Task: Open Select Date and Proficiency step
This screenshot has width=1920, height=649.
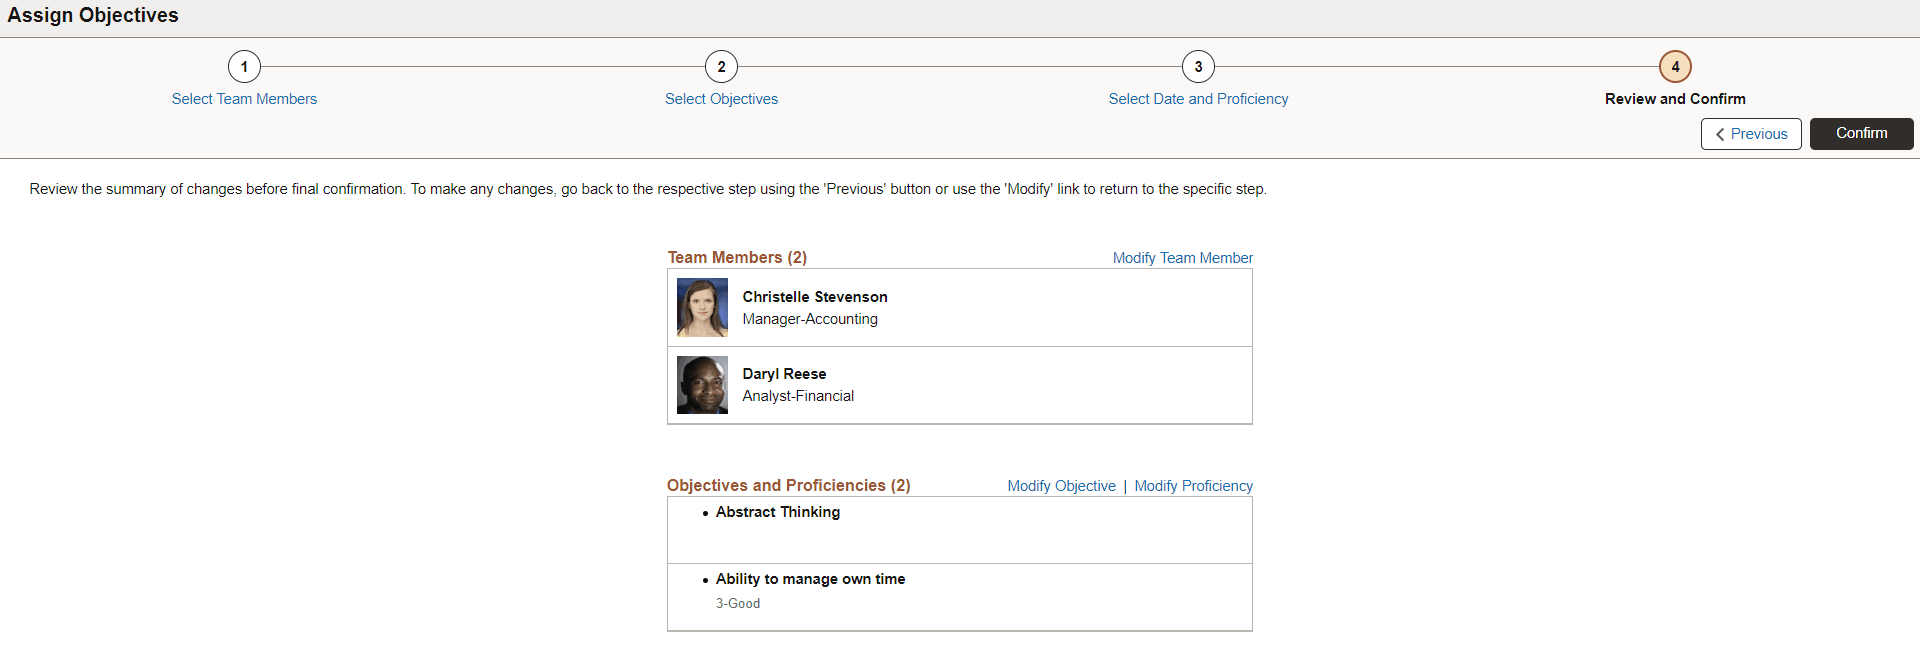Action: pyautogui.click(x=1198, y=99)
